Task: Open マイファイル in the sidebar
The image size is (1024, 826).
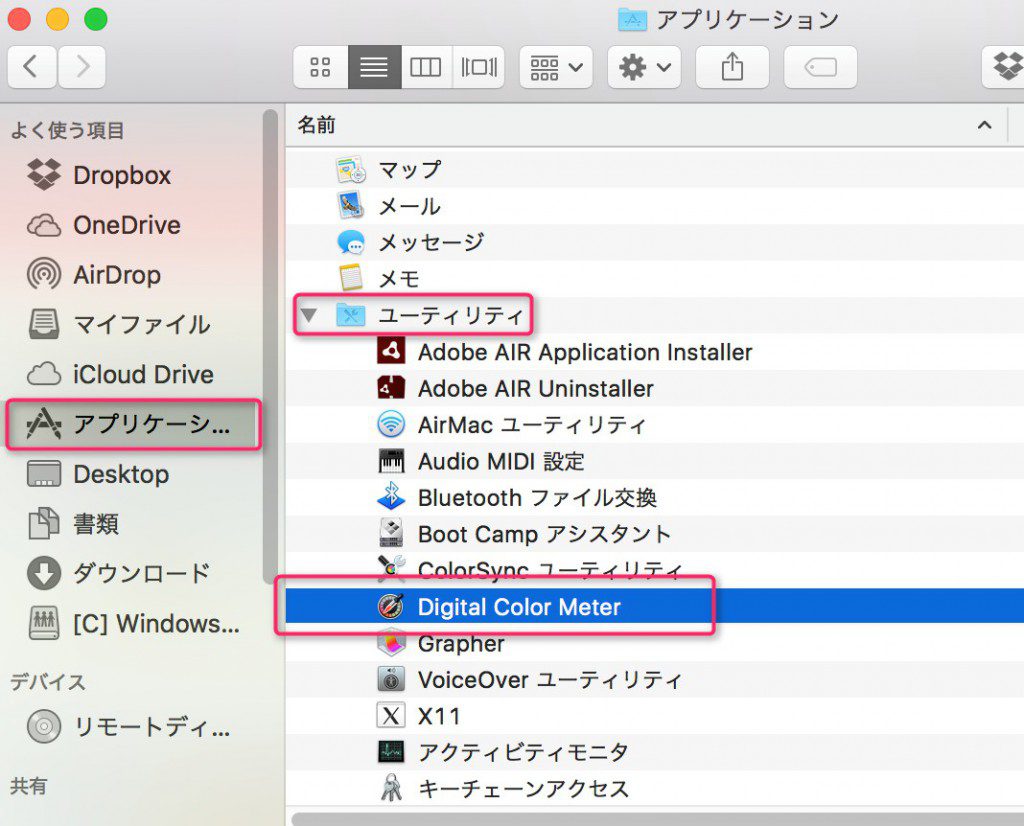Action: pos(133,325)
